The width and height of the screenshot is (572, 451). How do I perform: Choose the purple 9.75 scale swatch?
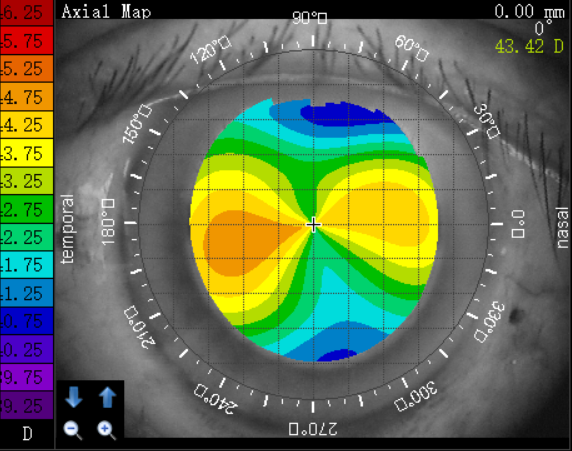(x=26, y=377)
